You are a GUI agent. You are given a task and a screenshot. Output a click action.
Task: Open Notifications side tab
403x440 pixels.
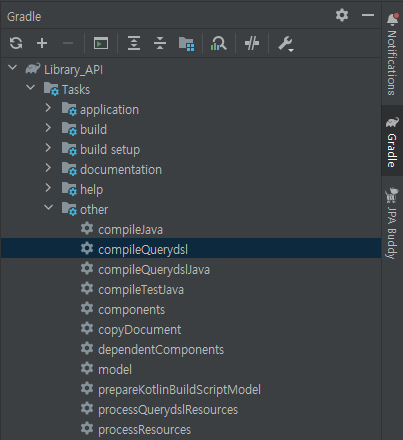[x=392, y=54]
